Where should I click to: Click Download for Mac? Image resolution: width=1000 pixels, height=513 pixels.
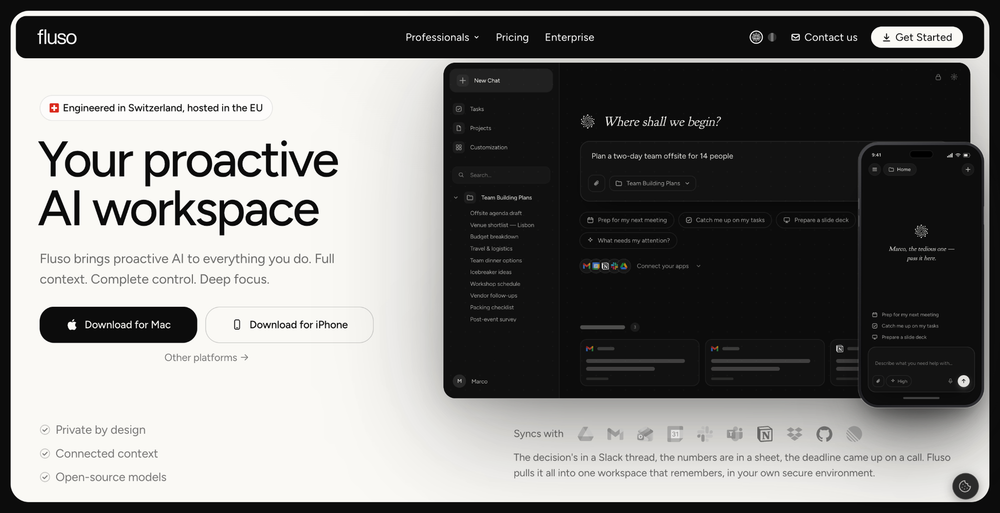tap(118, 325)
